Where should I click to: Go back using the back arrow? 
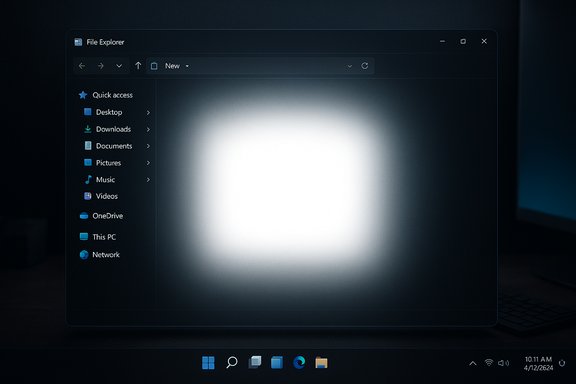pos(82,66)
